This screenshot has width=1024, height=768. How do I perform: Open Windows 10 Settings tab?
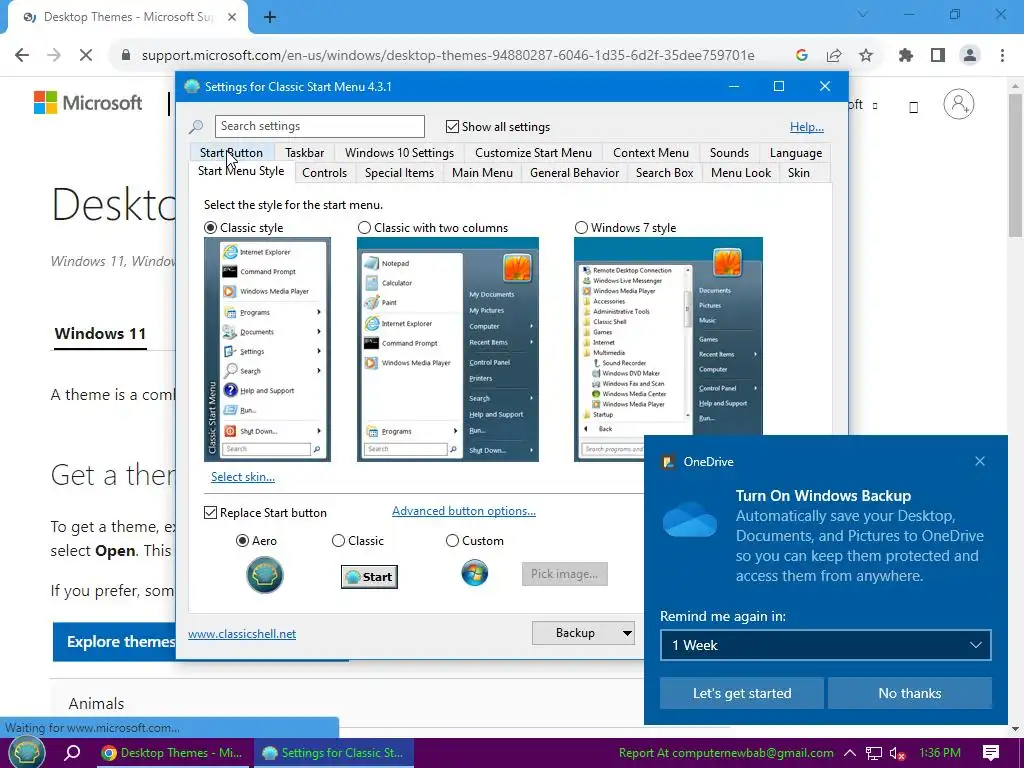399,153
